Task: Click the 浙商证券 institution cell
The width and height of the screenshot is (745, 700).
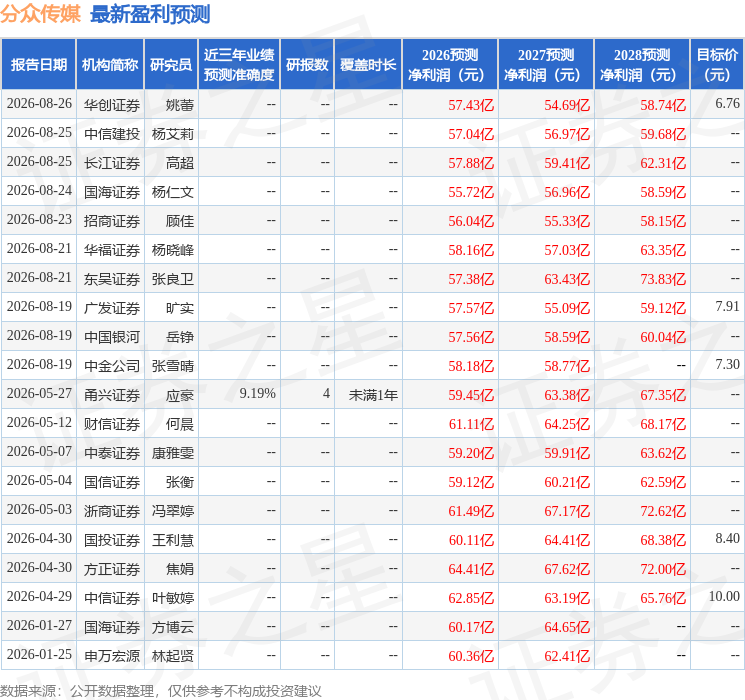Action: [x=112, y=511]
